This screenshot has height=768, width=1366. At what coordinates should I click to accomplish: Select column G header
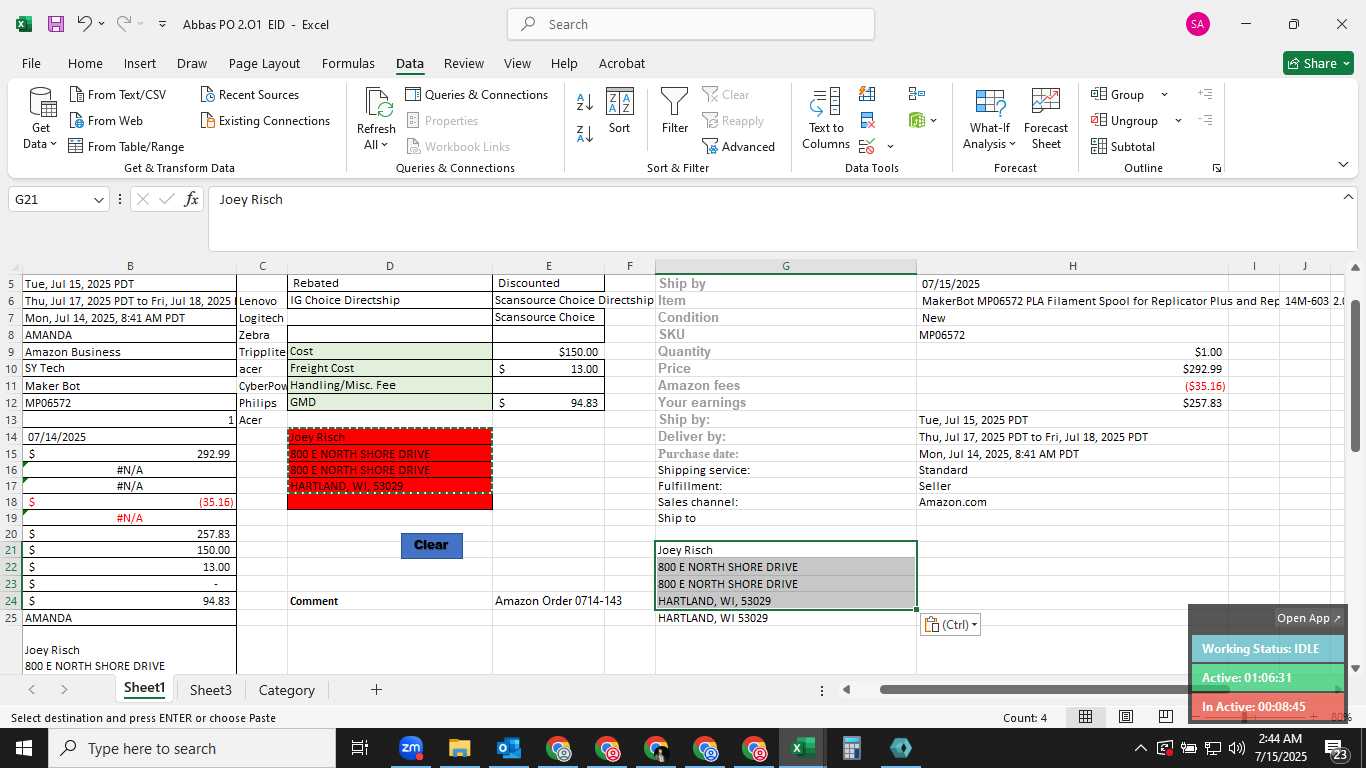pos(786,266)
